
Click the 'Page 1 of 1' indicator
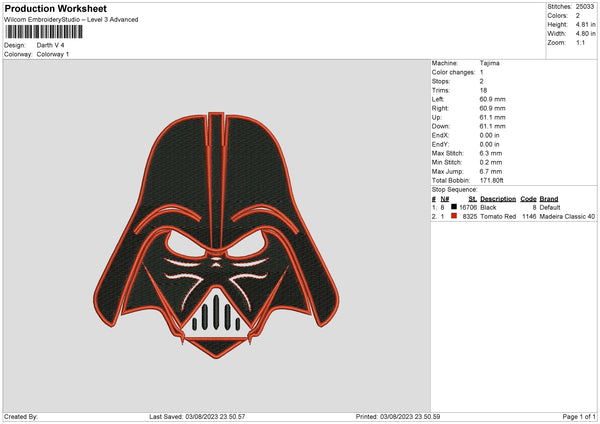click(579, 416)
